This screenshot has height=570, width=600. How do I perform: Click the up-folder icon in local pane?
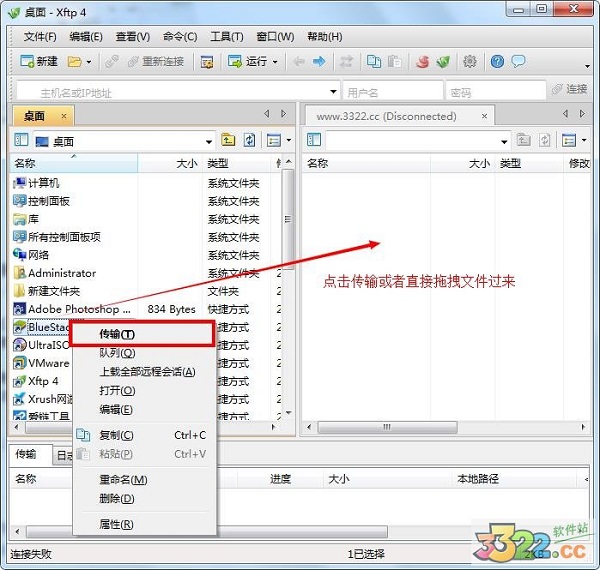point(228,140)
